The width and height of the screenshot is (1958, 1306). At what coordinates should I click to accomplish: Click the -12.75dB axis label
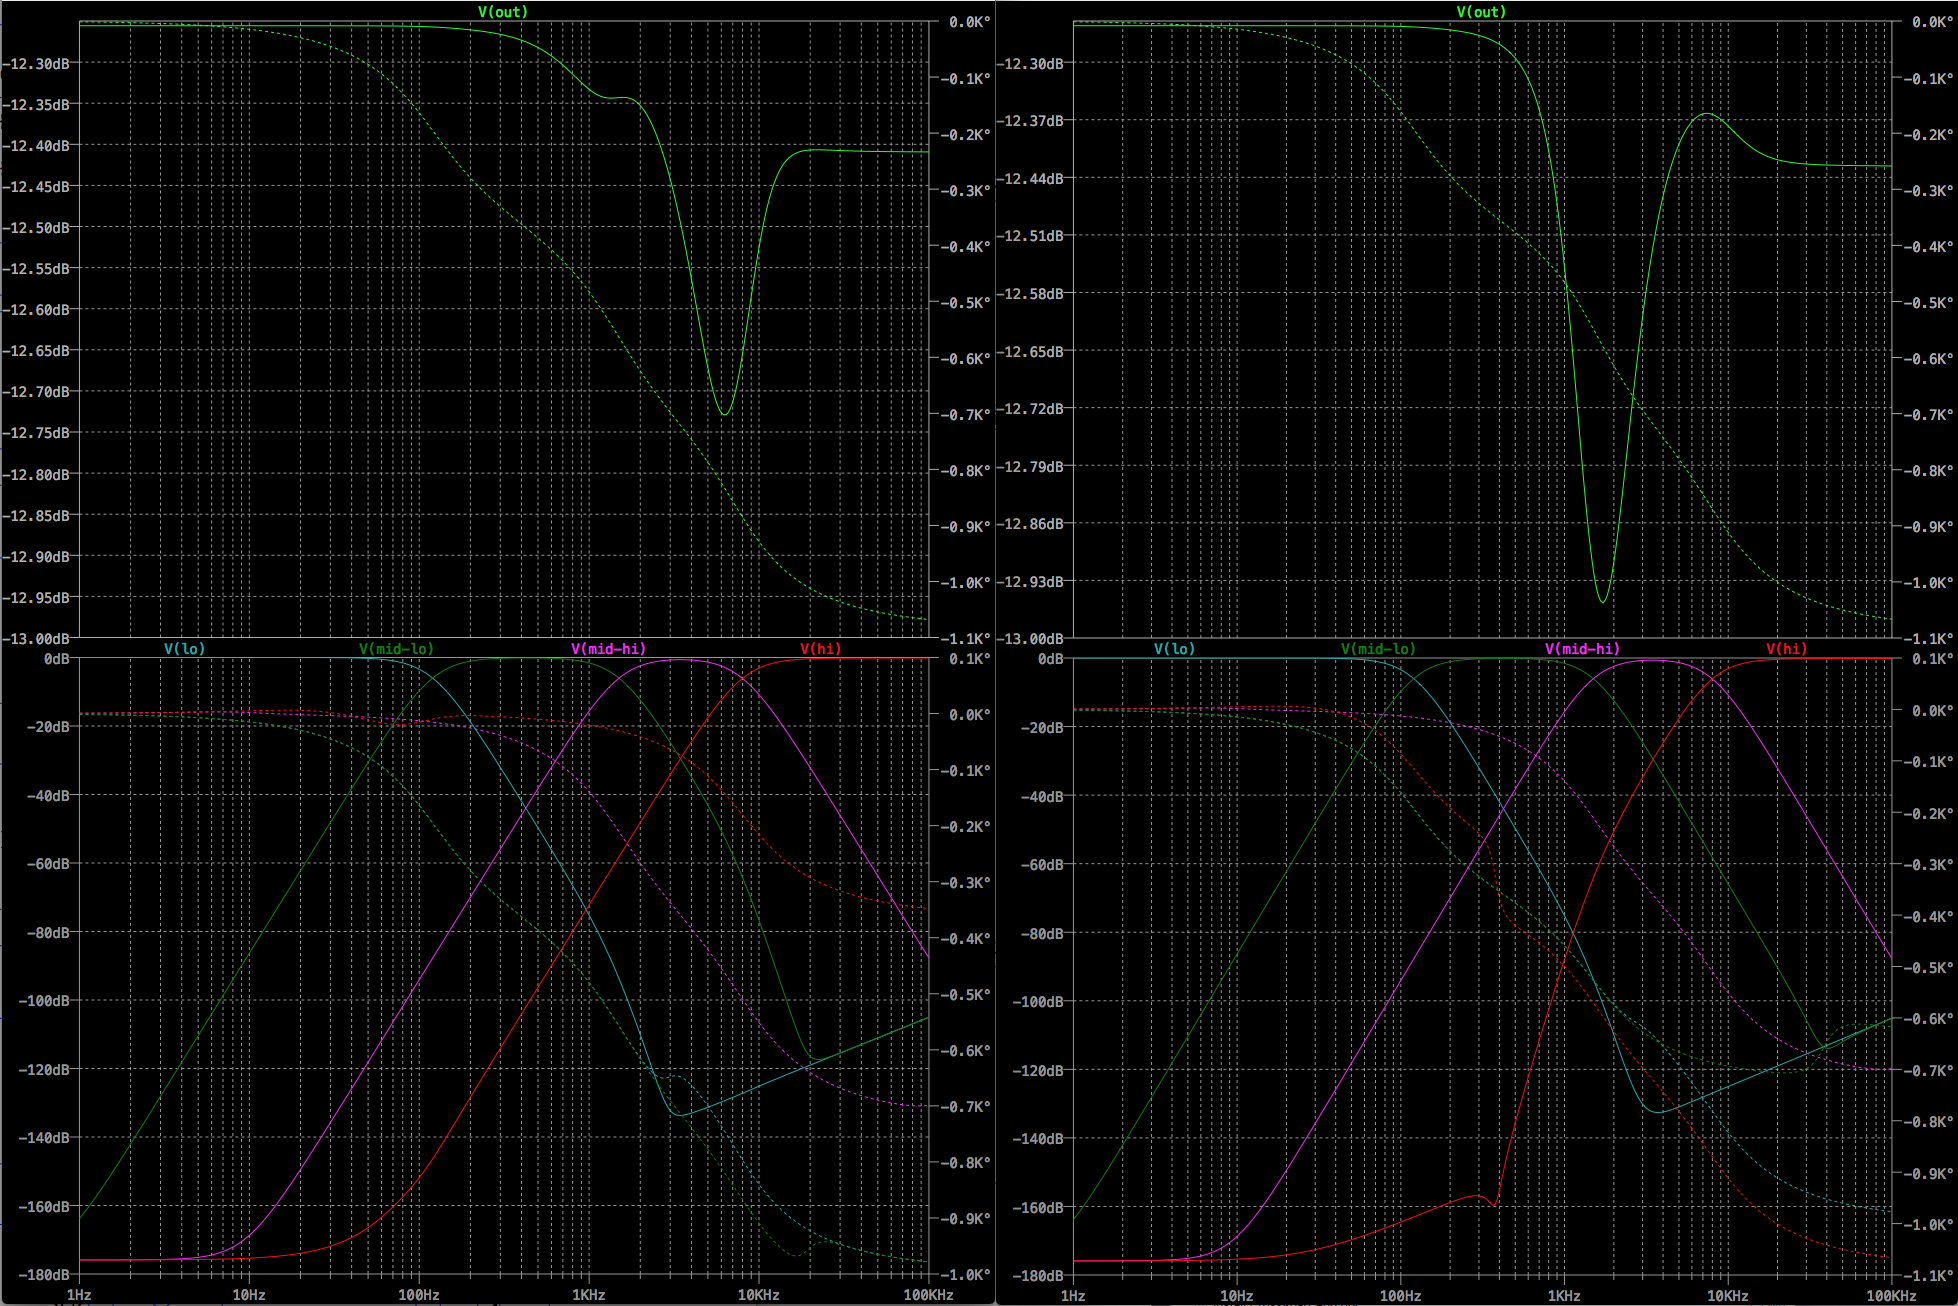point(36,433)
